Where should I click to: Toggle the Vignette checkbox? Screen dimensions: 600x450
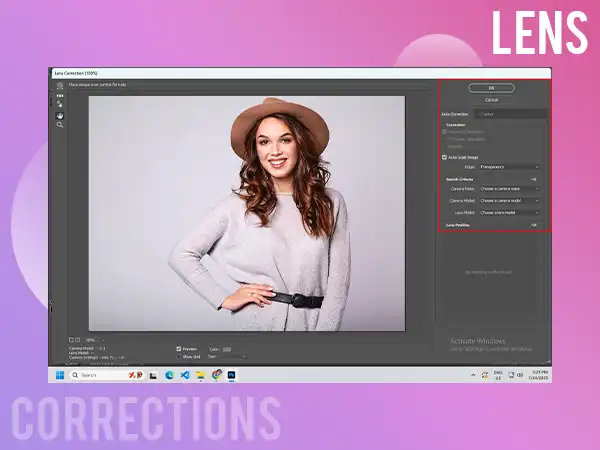tap(444, 147)
